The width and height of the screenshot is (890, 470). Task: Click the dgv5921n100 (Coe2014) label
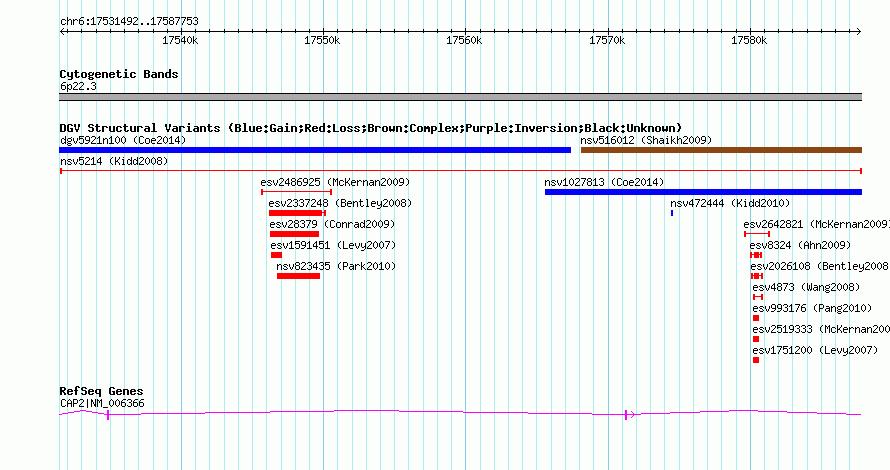pos(123,140)
